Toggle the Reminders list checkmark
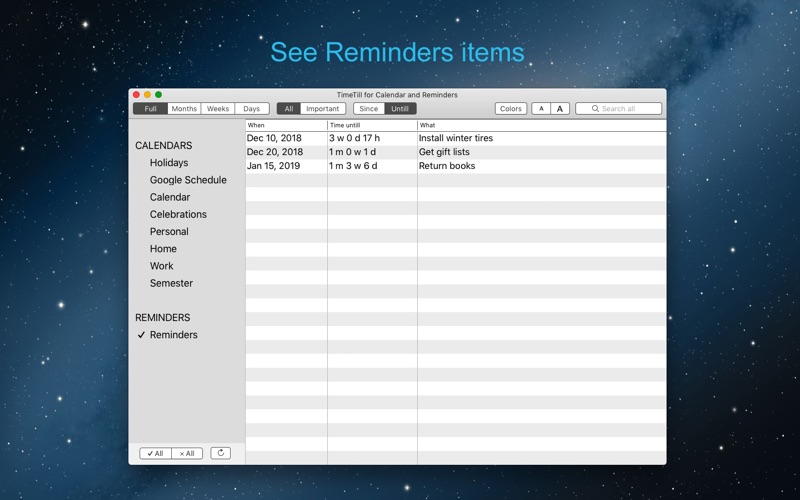Viewport: 800px width, 500px height. [141, 335]
